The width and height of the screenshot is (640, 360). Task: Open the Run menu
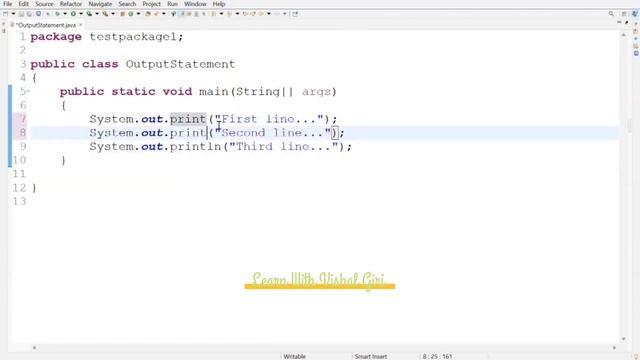pos(172,4)
